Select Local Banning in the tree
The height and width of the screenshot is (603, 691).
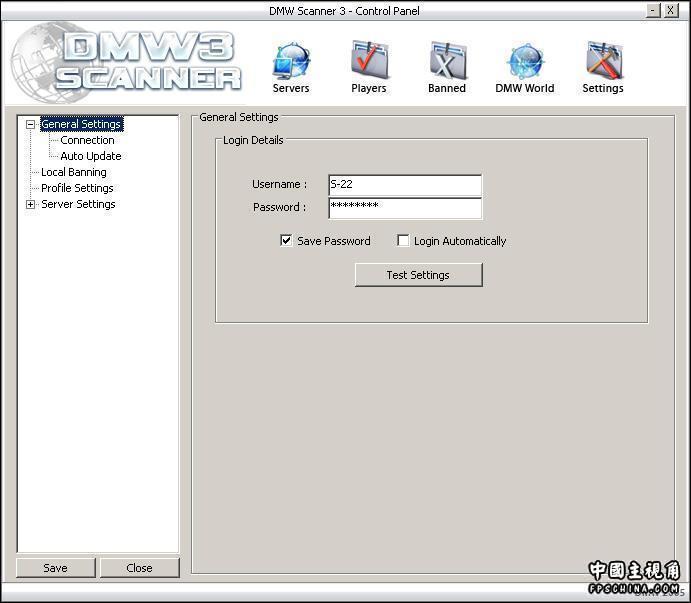pyautogui.click(x=74, y=172)
